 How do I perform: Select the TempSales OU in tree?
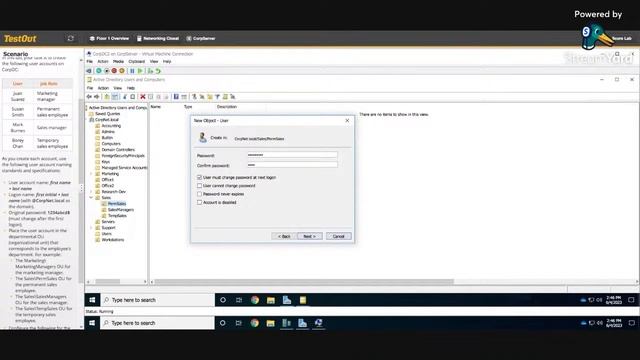pyautogui.click(x=117, y=216)
